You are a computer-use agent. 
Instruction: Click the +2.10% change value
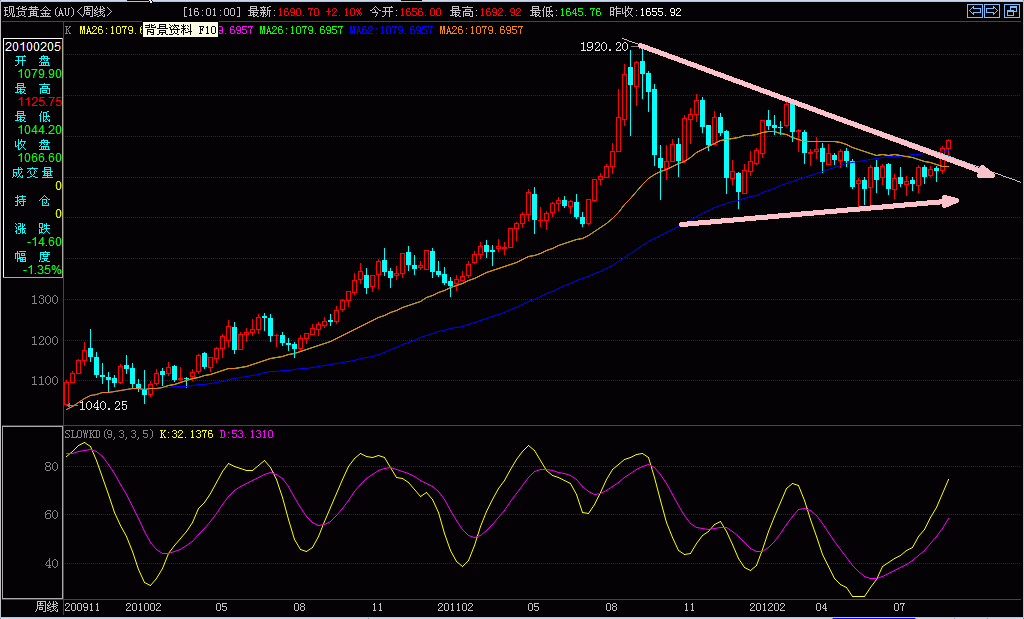(344, 12)
